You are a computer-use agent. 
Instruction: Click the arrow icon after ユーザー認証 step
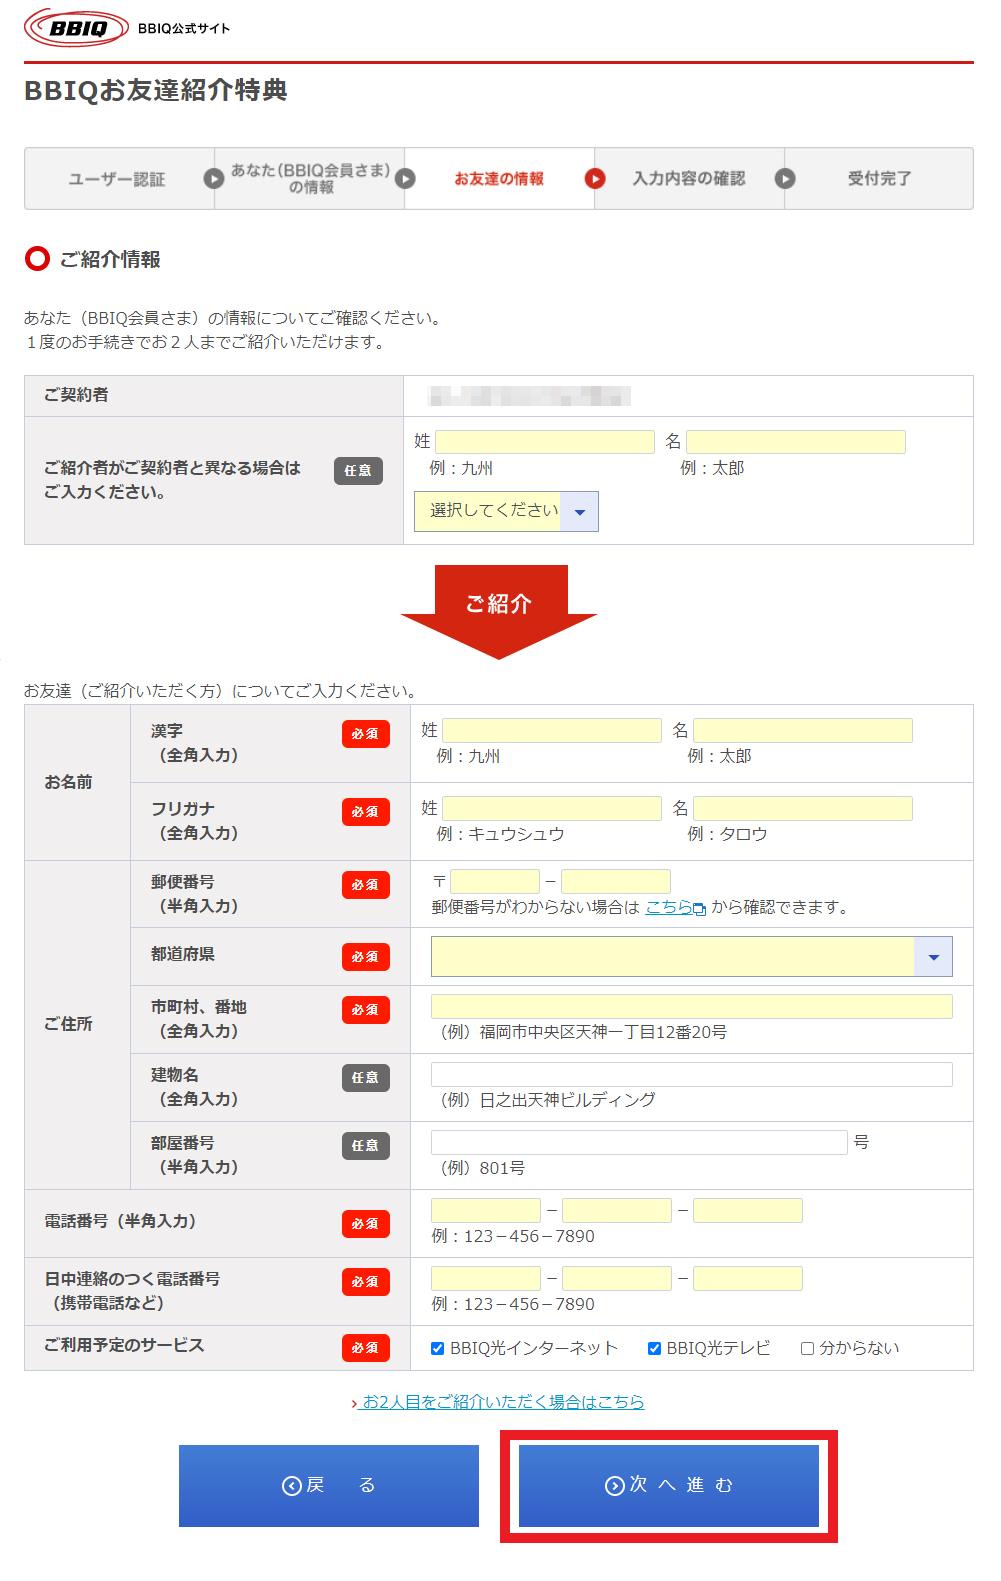(x=213, y=179)
